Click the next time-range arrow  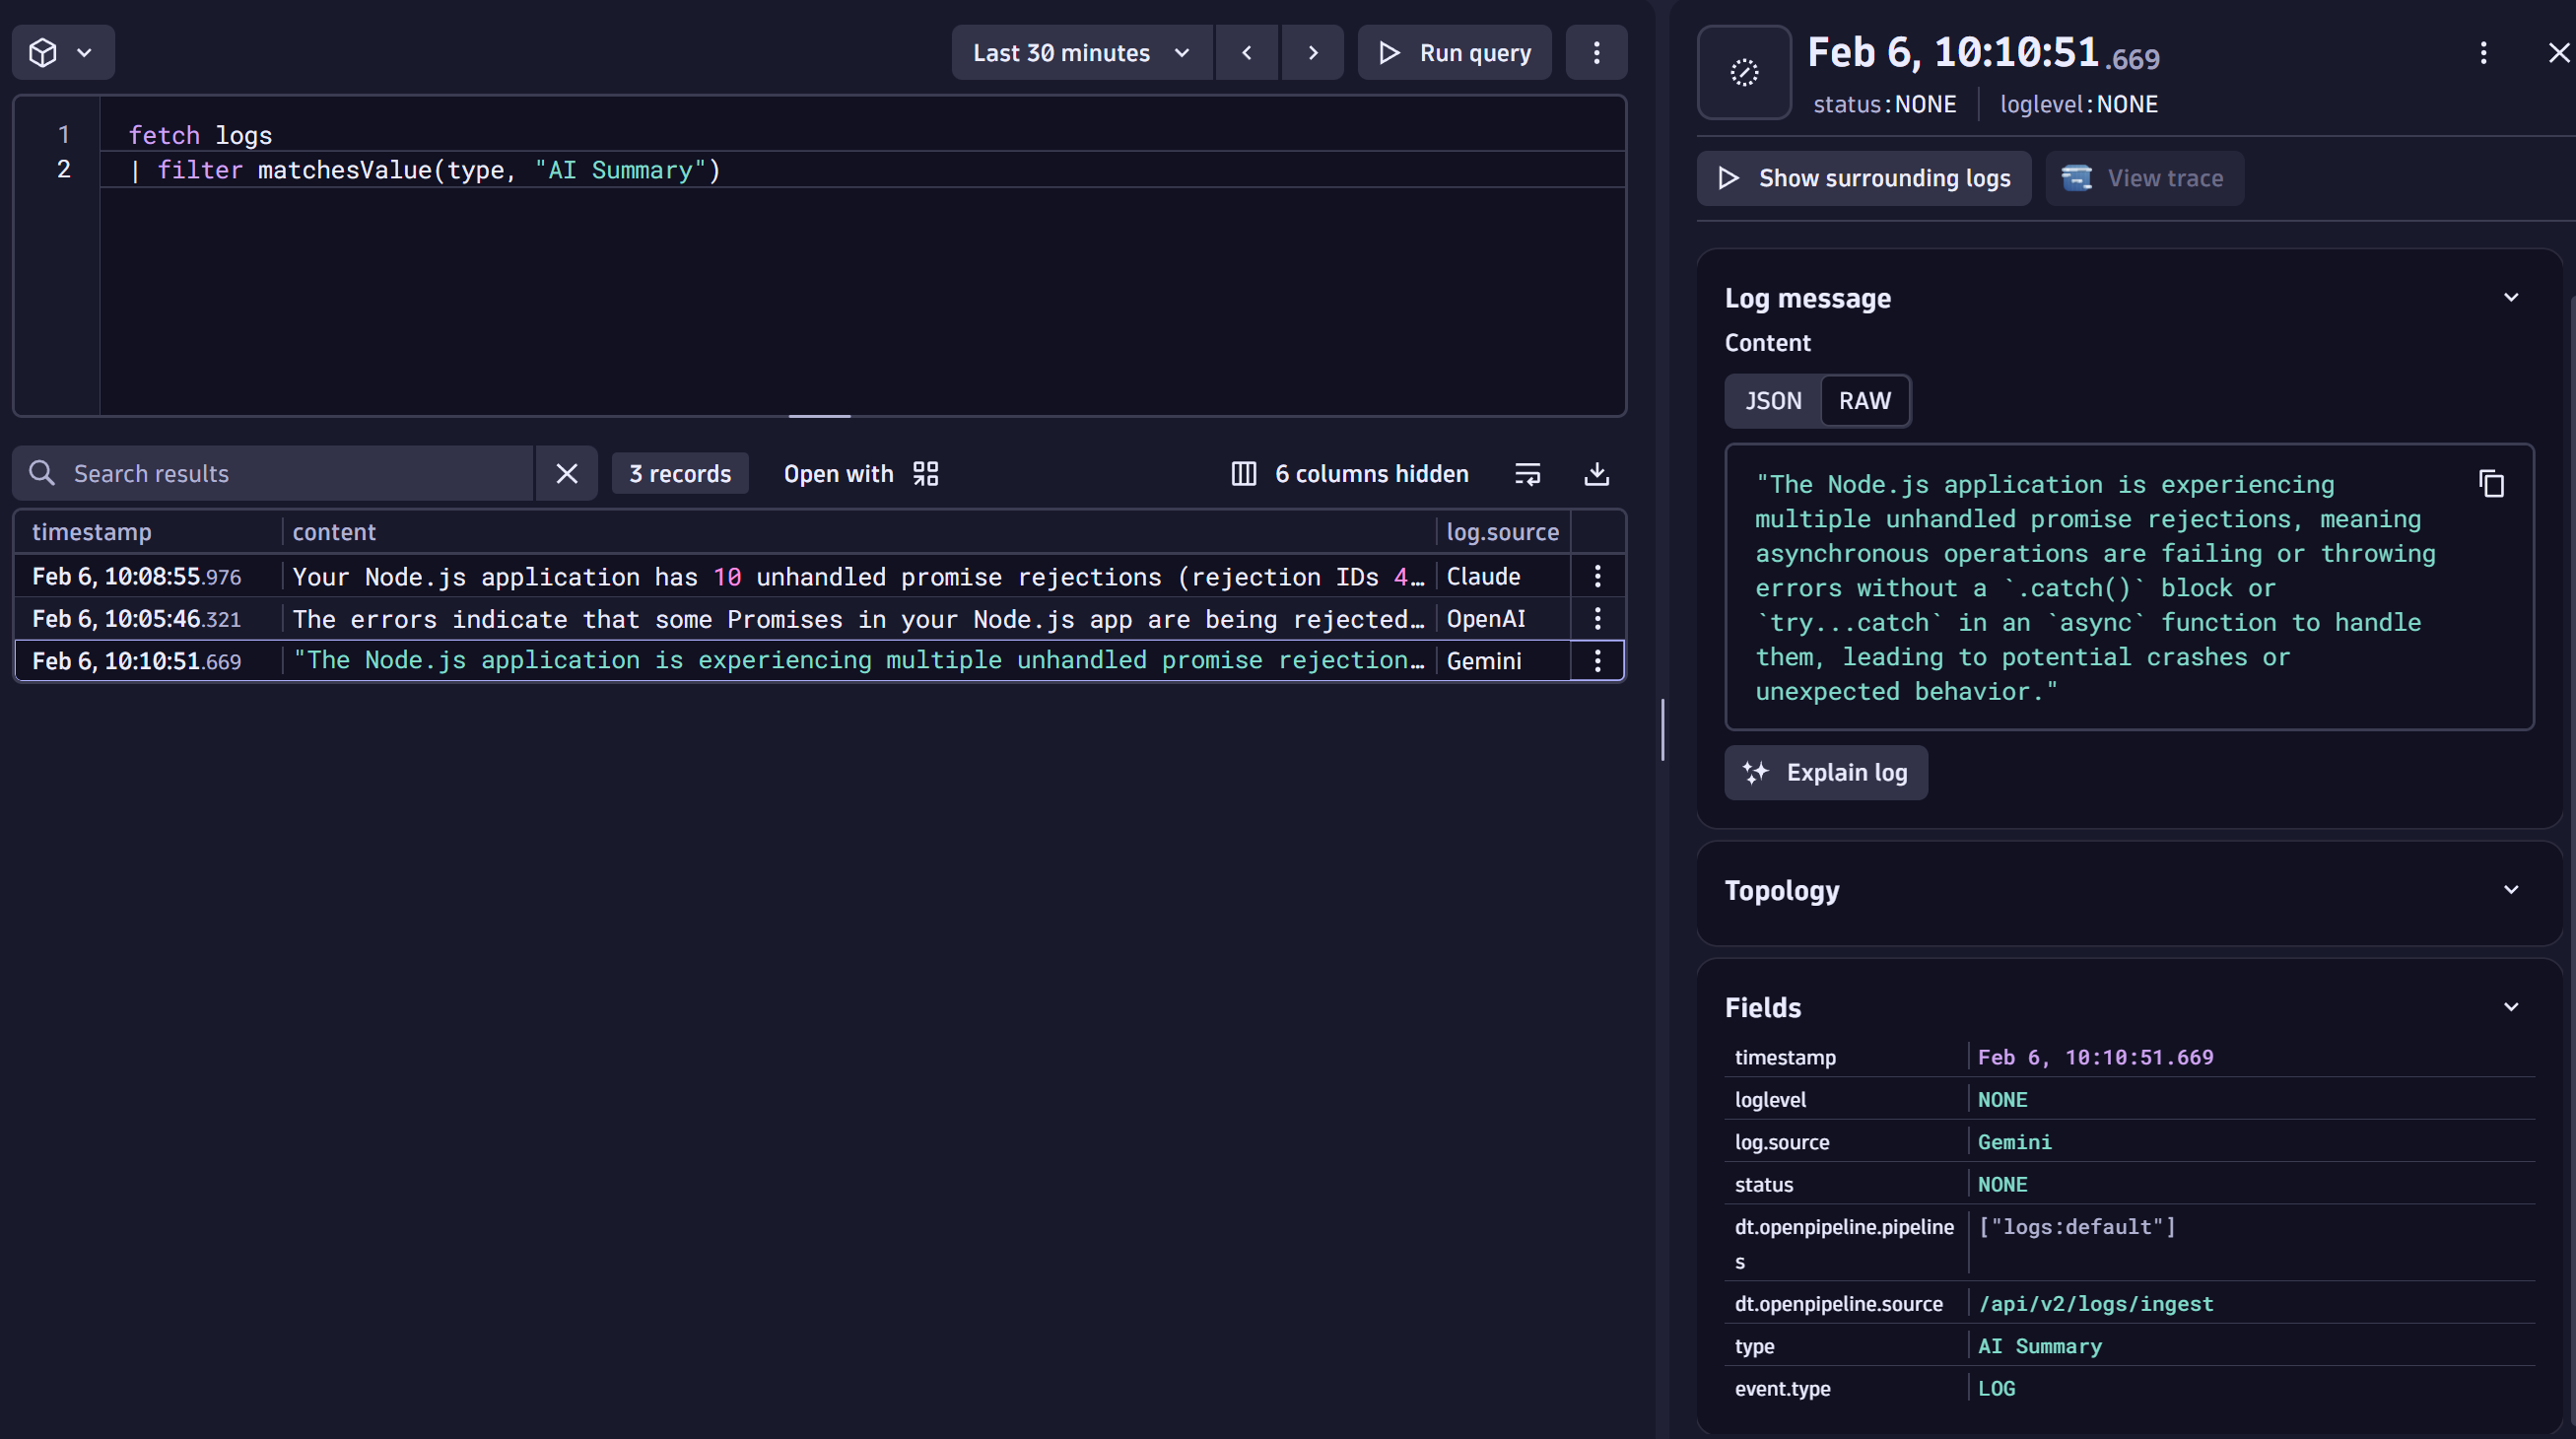pos(1312,52)
